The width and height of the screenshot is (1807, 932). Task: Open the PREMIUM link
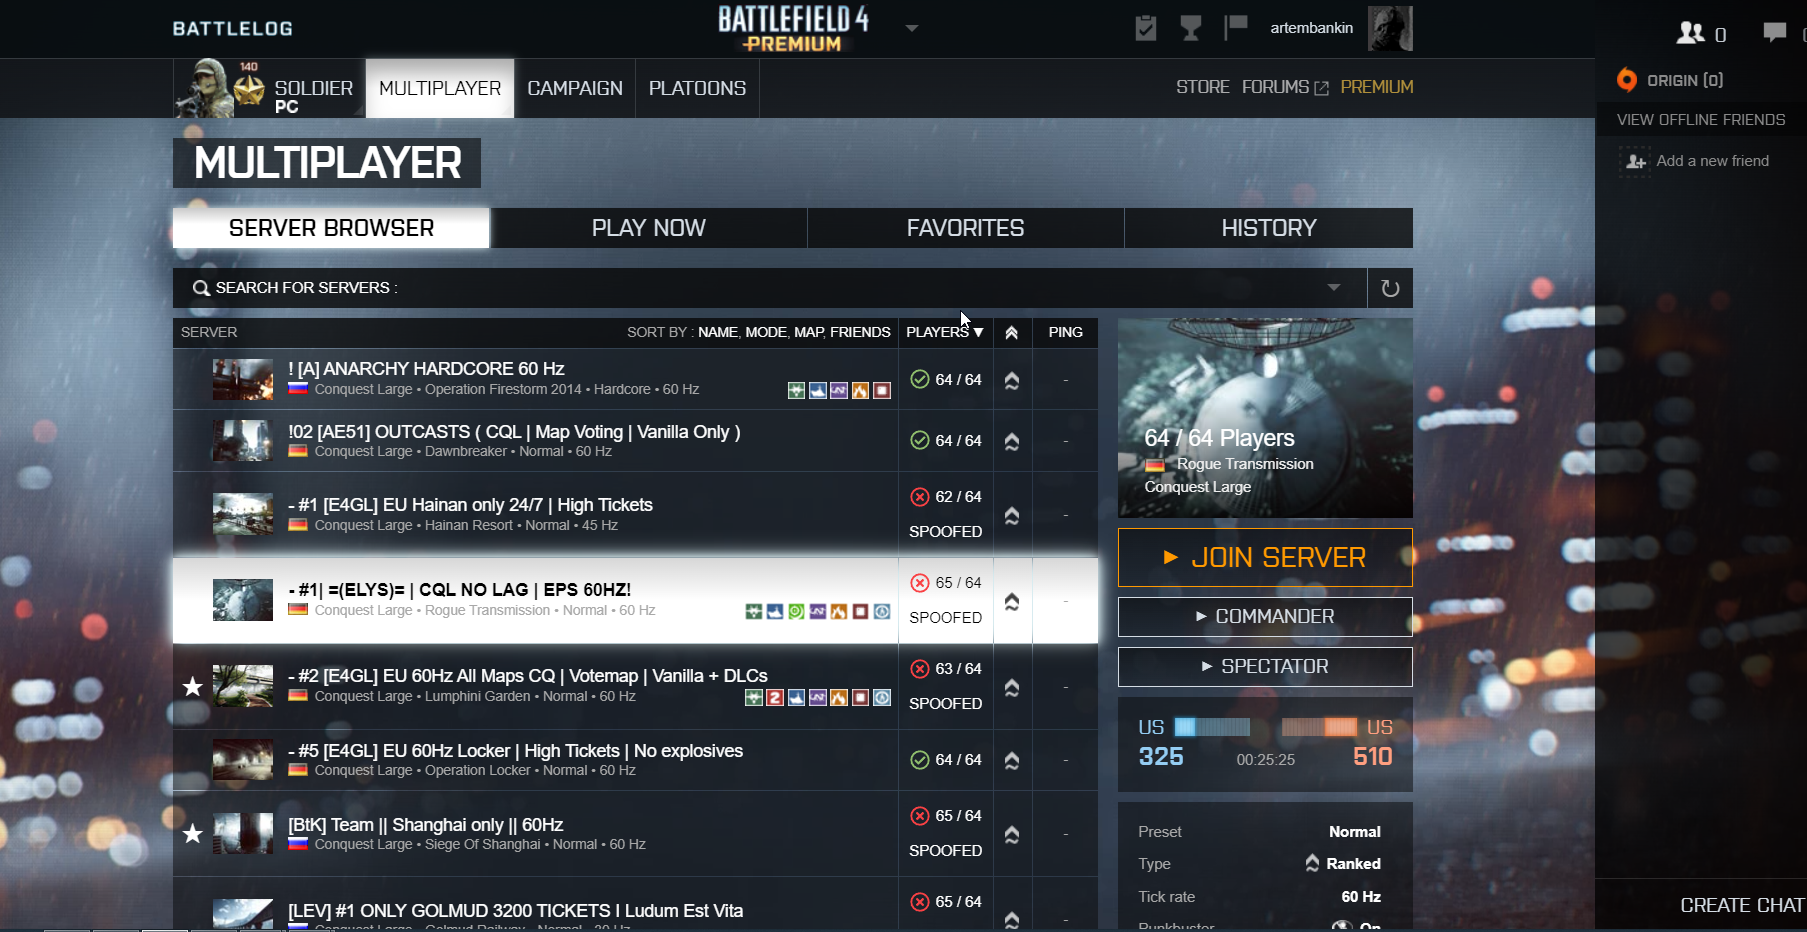tap(1377, 87)
